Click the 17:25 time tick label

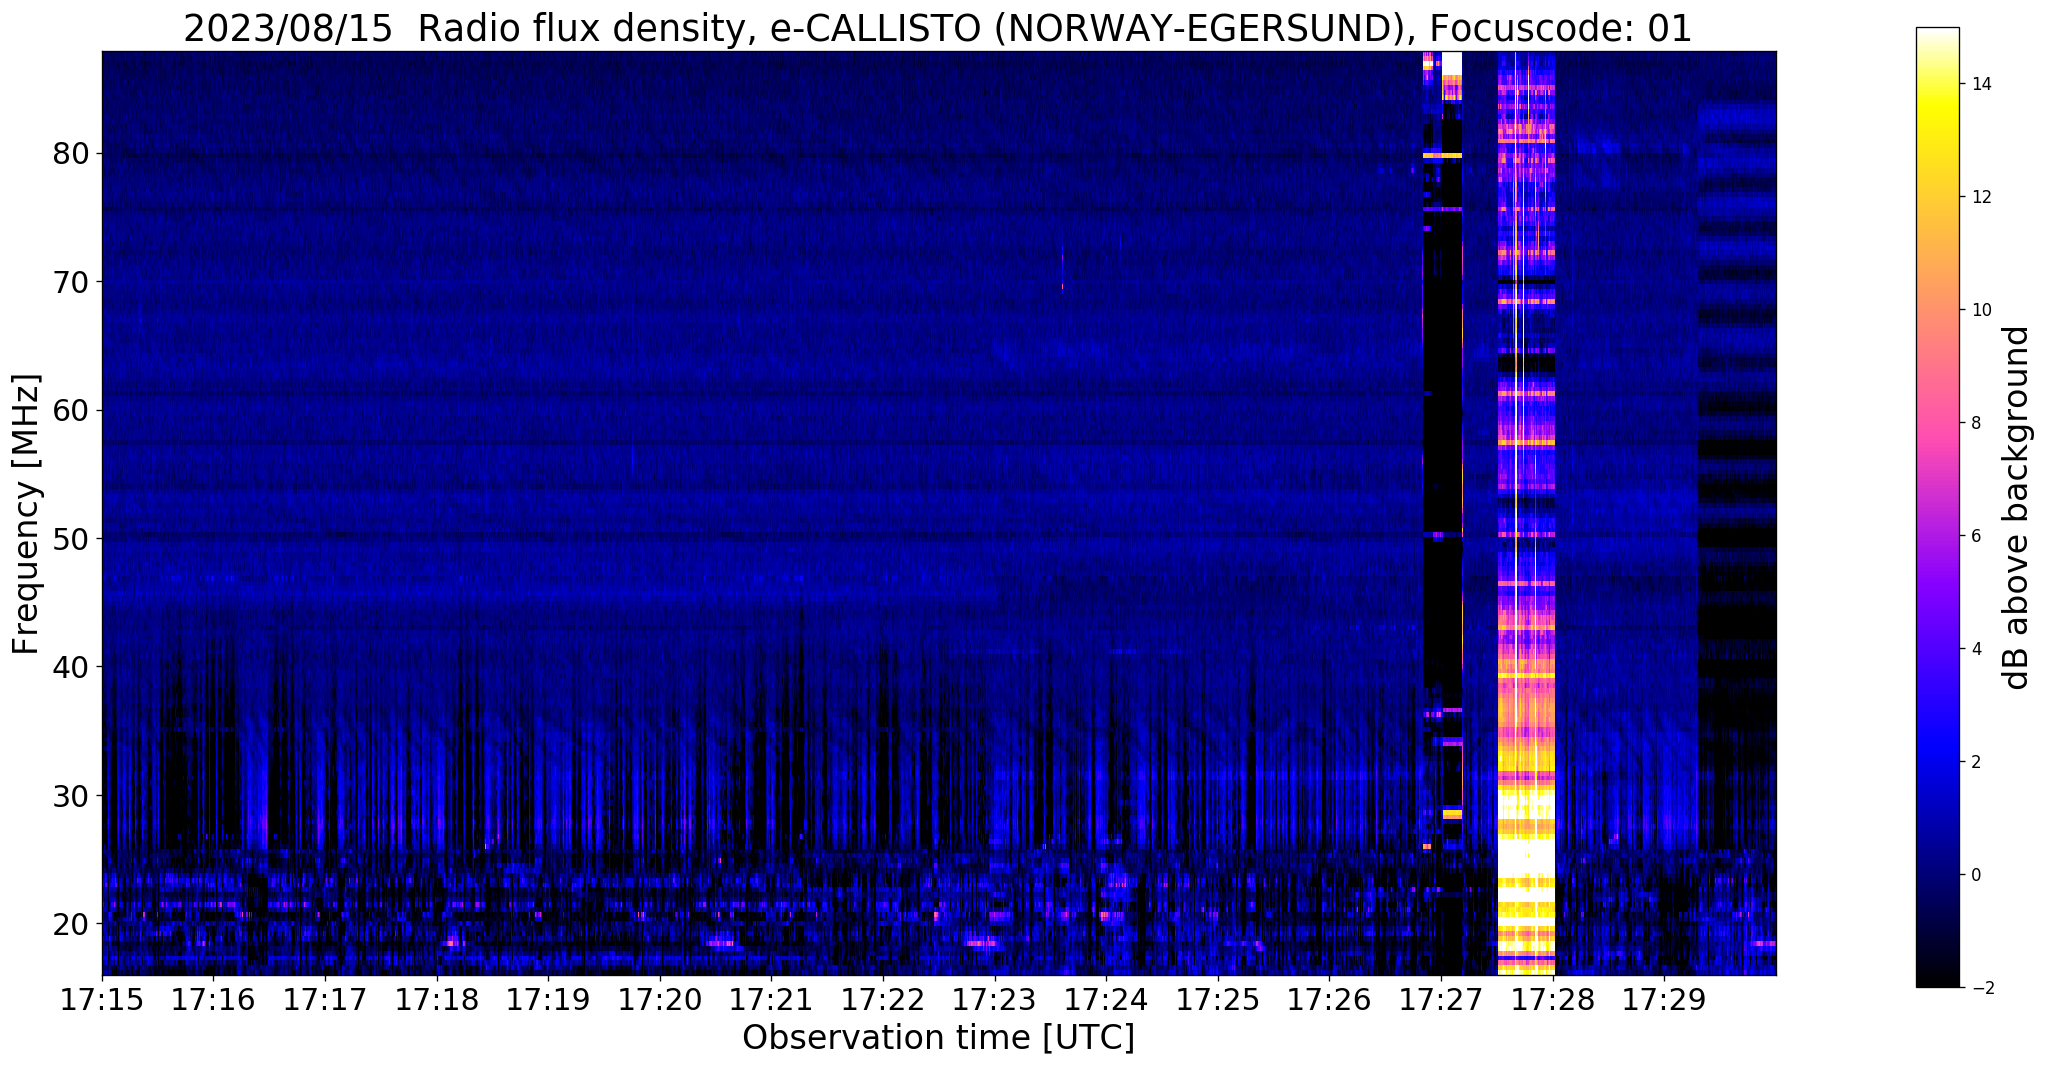(x=1217, y=1000)
